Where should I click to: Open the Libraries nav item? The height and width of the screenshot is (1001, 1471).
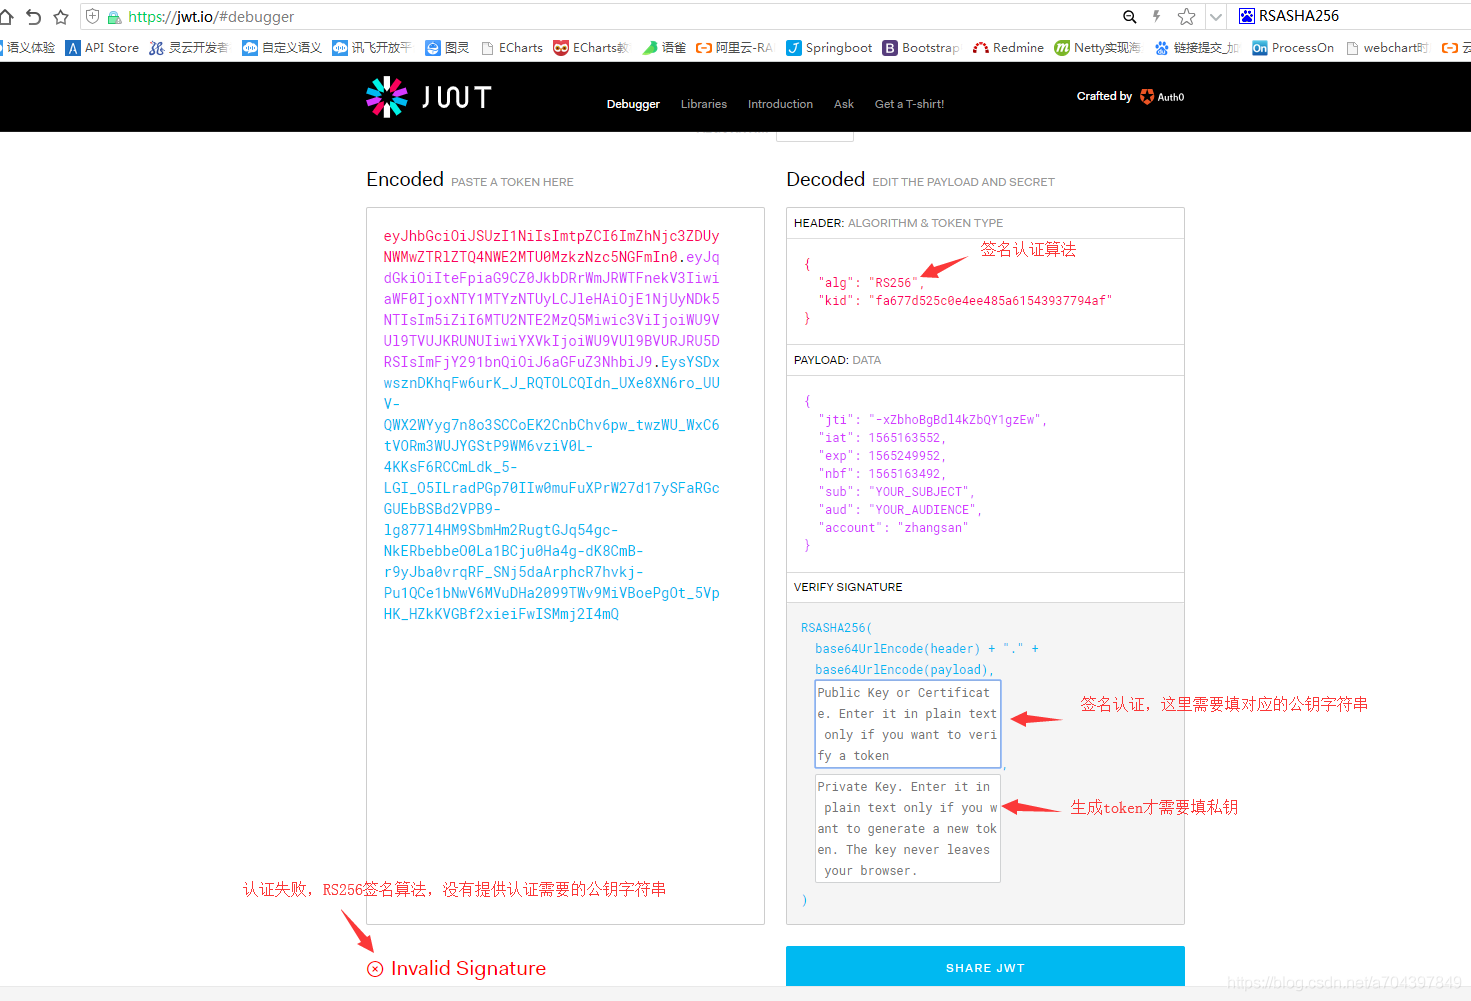(704, 104)
